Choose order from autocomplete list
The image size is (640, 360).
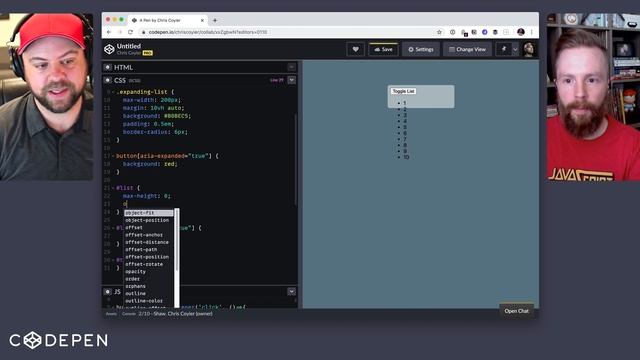coord(149,279)
